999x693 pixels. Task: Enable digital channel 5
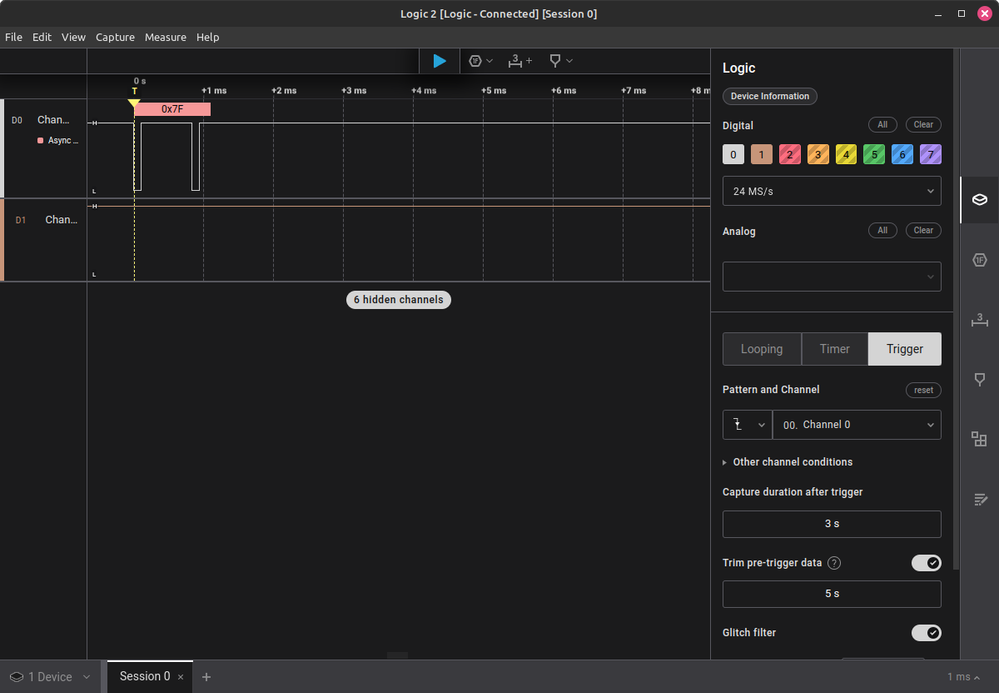click(874, 154)
